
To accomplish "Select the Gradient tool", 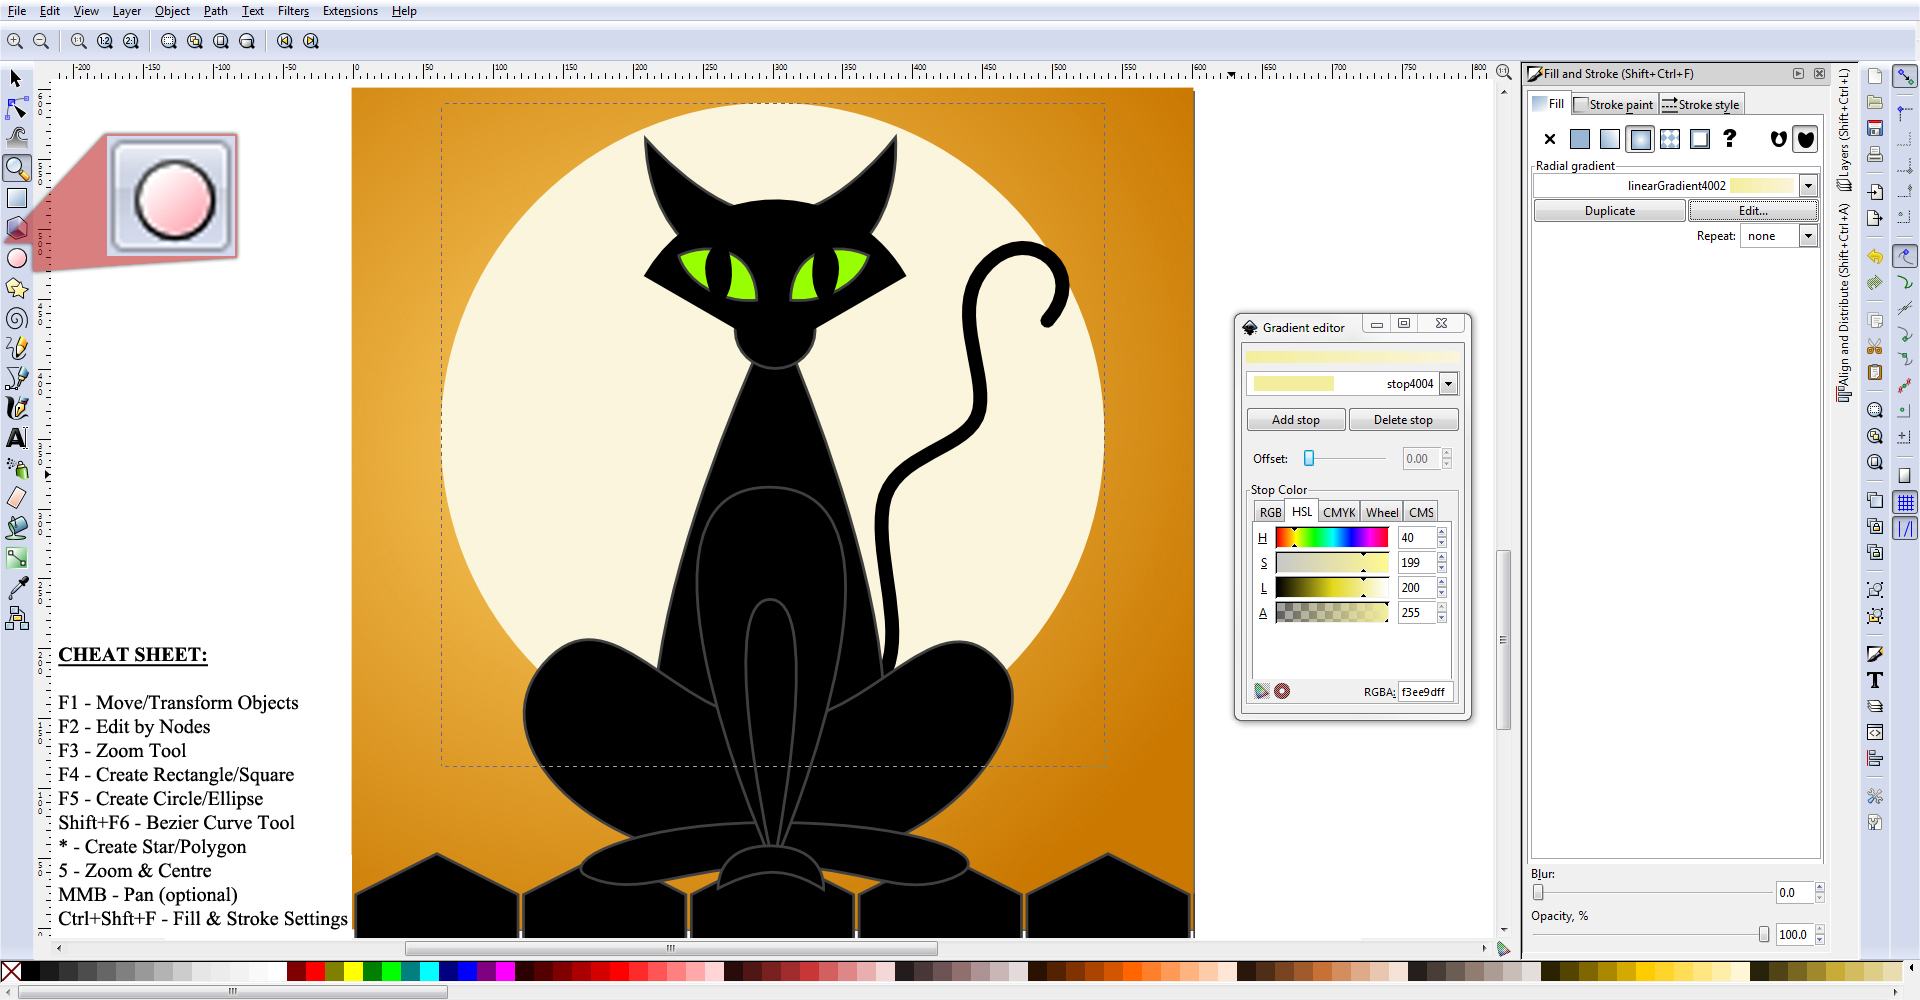I will tap(16, 558).
